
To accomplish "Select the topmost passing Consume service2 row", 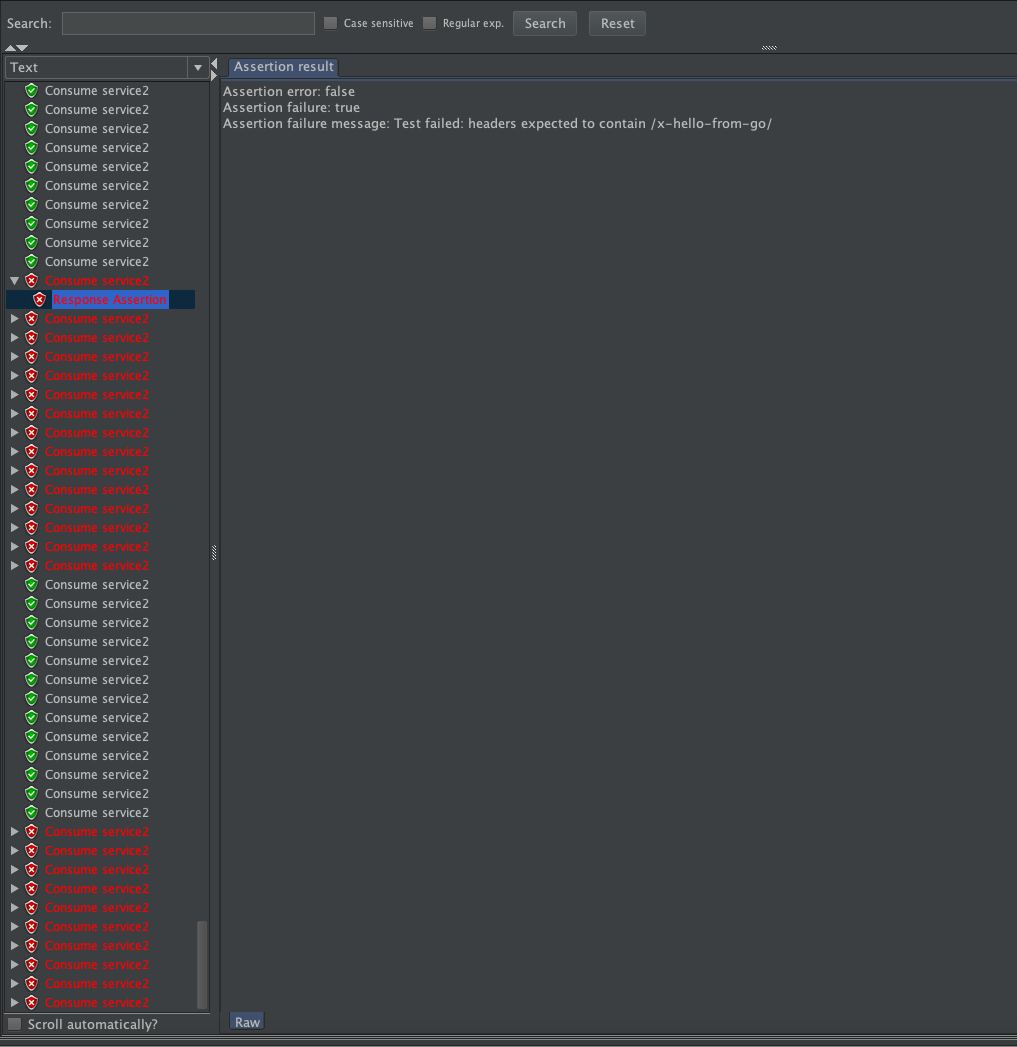I will click(97, 90).
